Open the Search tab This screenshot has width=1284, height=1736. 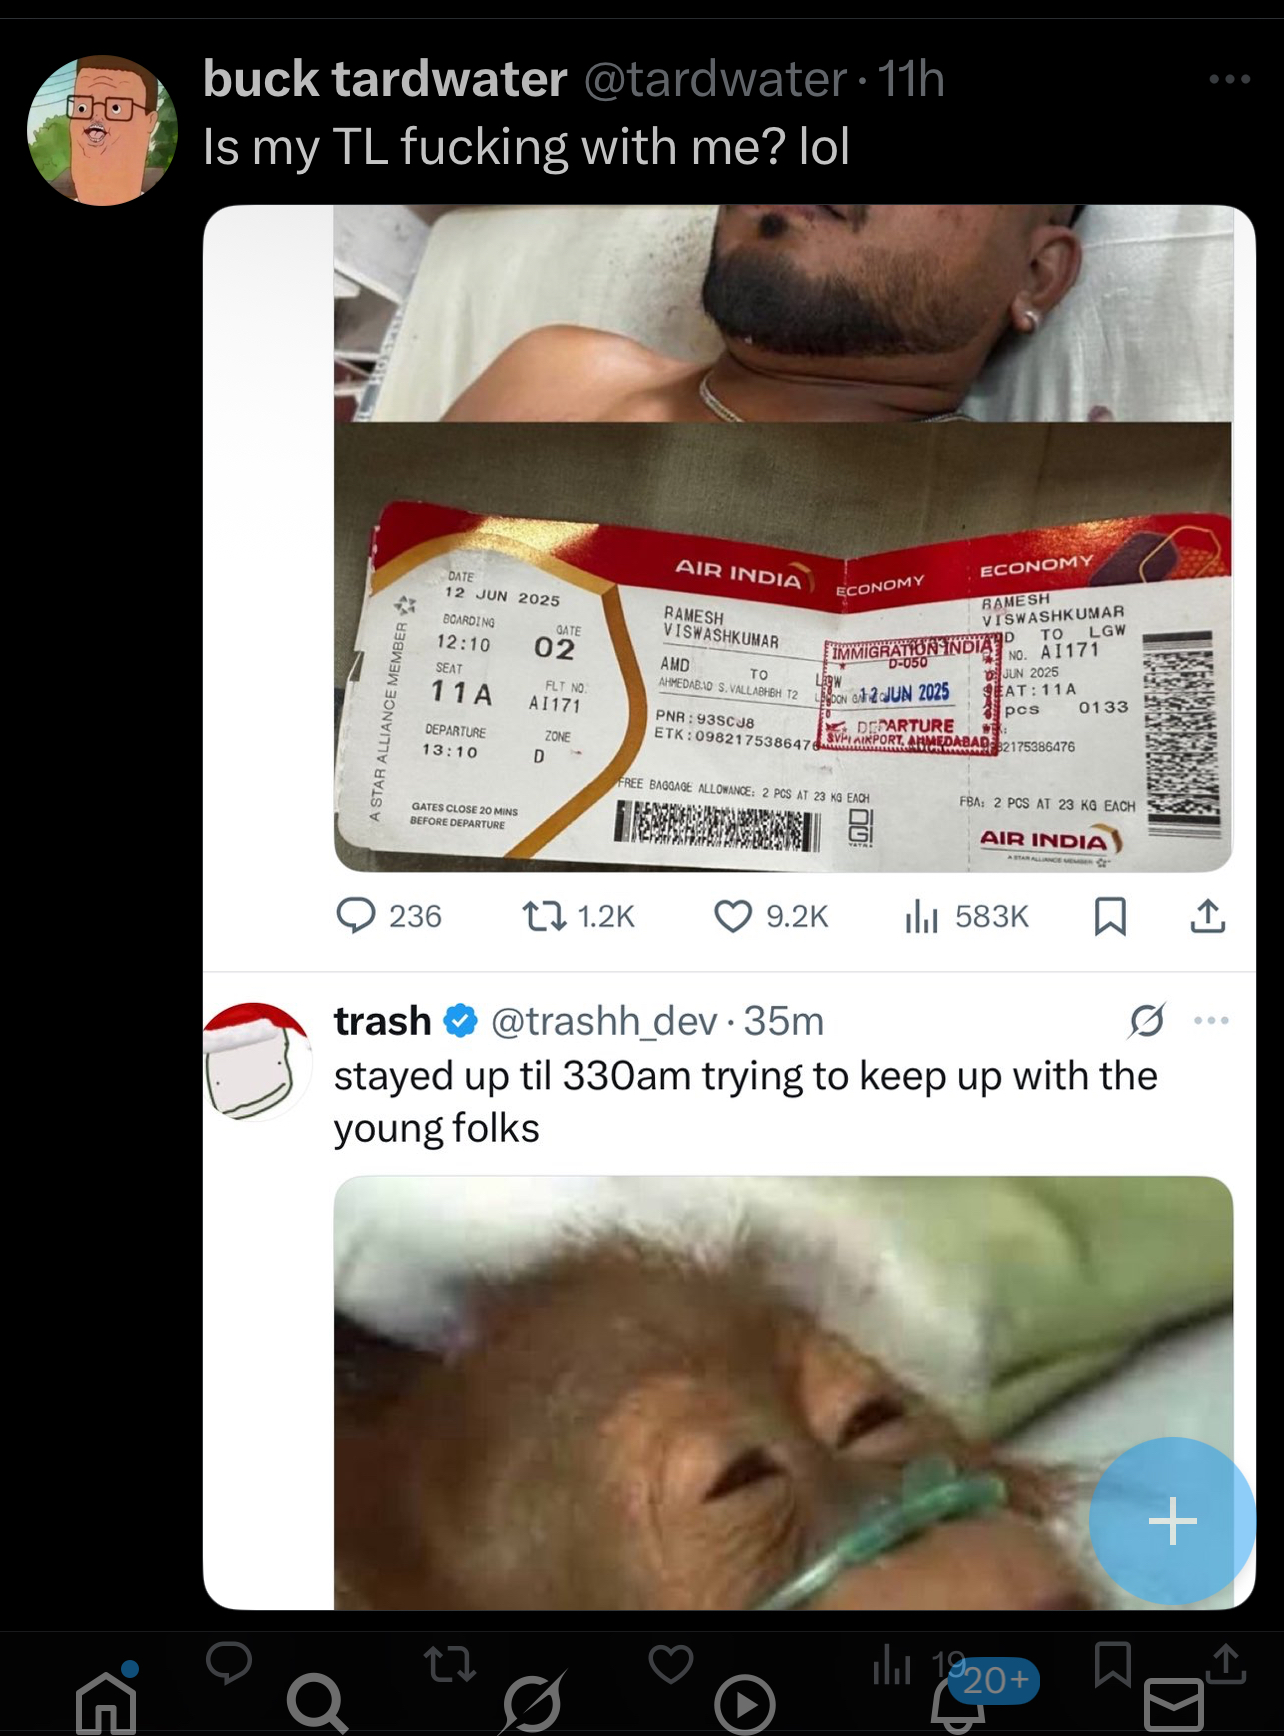click(318, 1702)
